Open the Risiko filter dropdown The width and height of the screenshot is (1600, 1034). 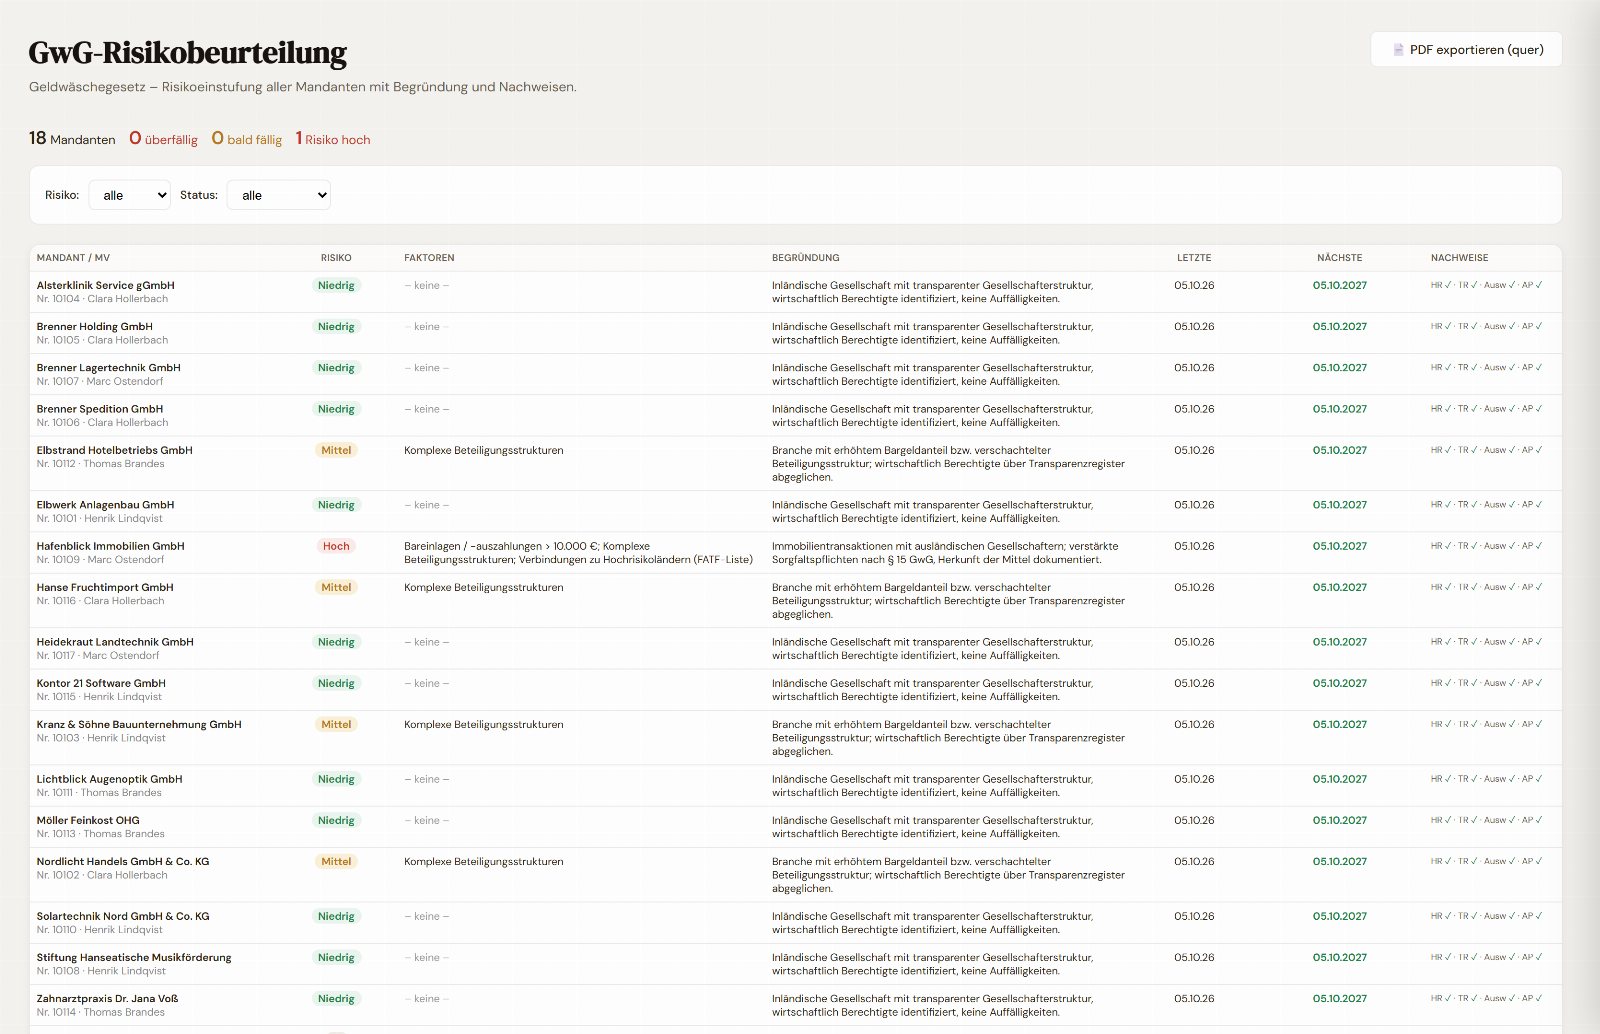tap(130, 195)
